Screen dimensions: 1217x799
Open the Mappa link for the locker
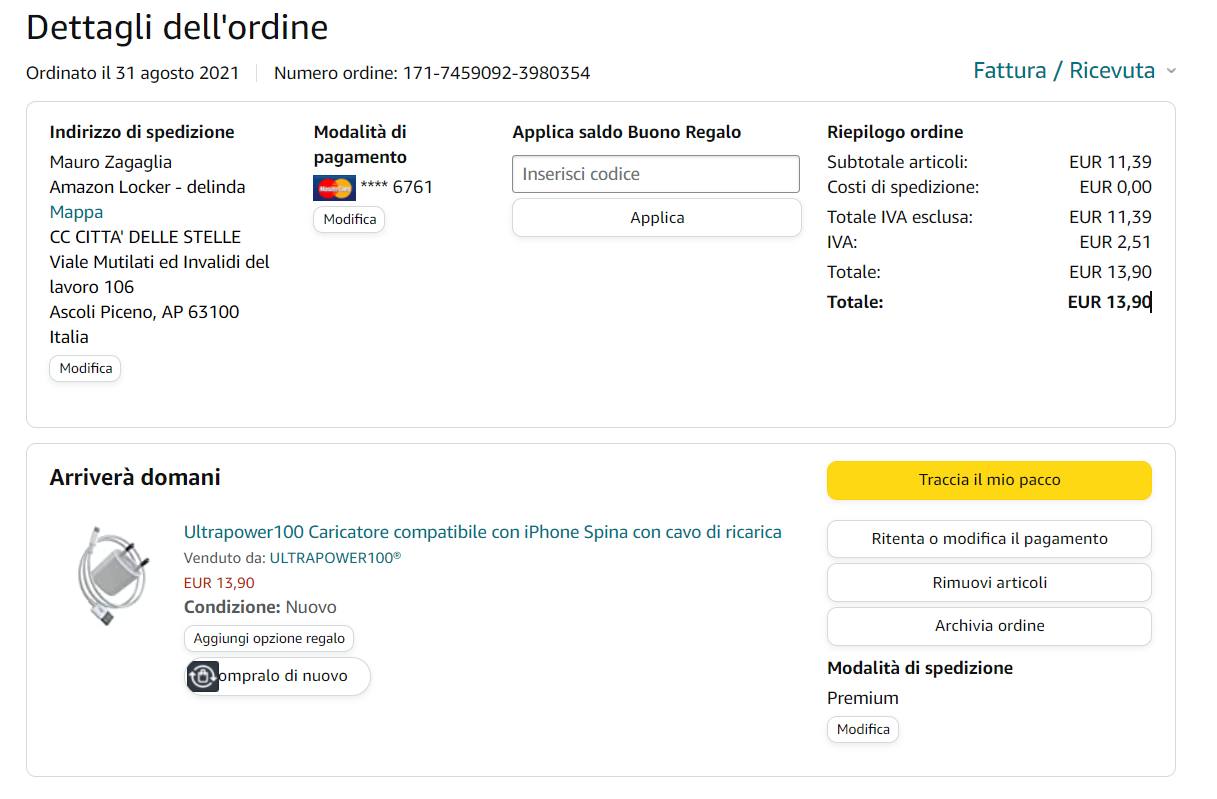tap(76, 212)
